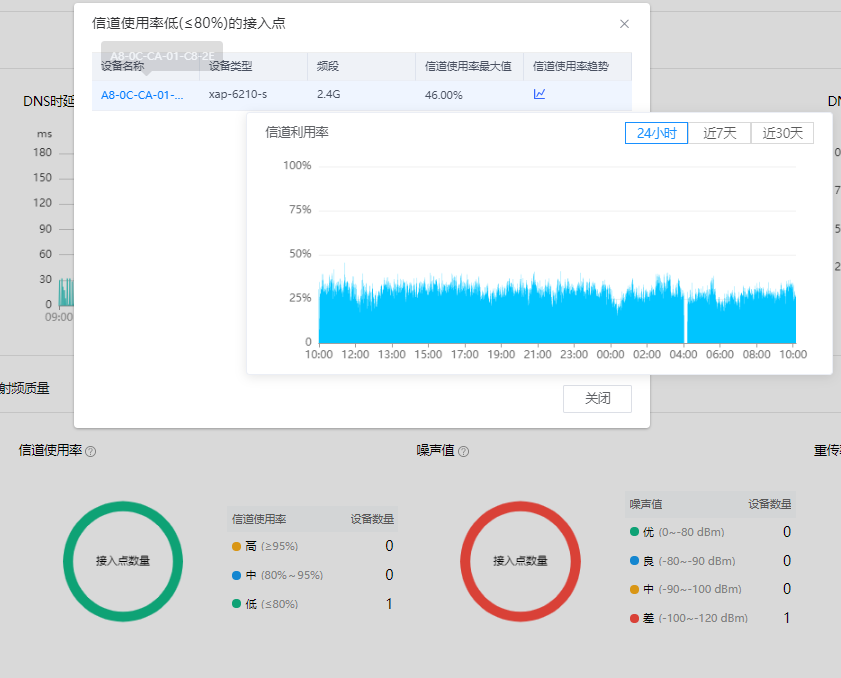Switch to the 近7天 time range
Viewport: 841px width, 678px height.
coord(719,133)
